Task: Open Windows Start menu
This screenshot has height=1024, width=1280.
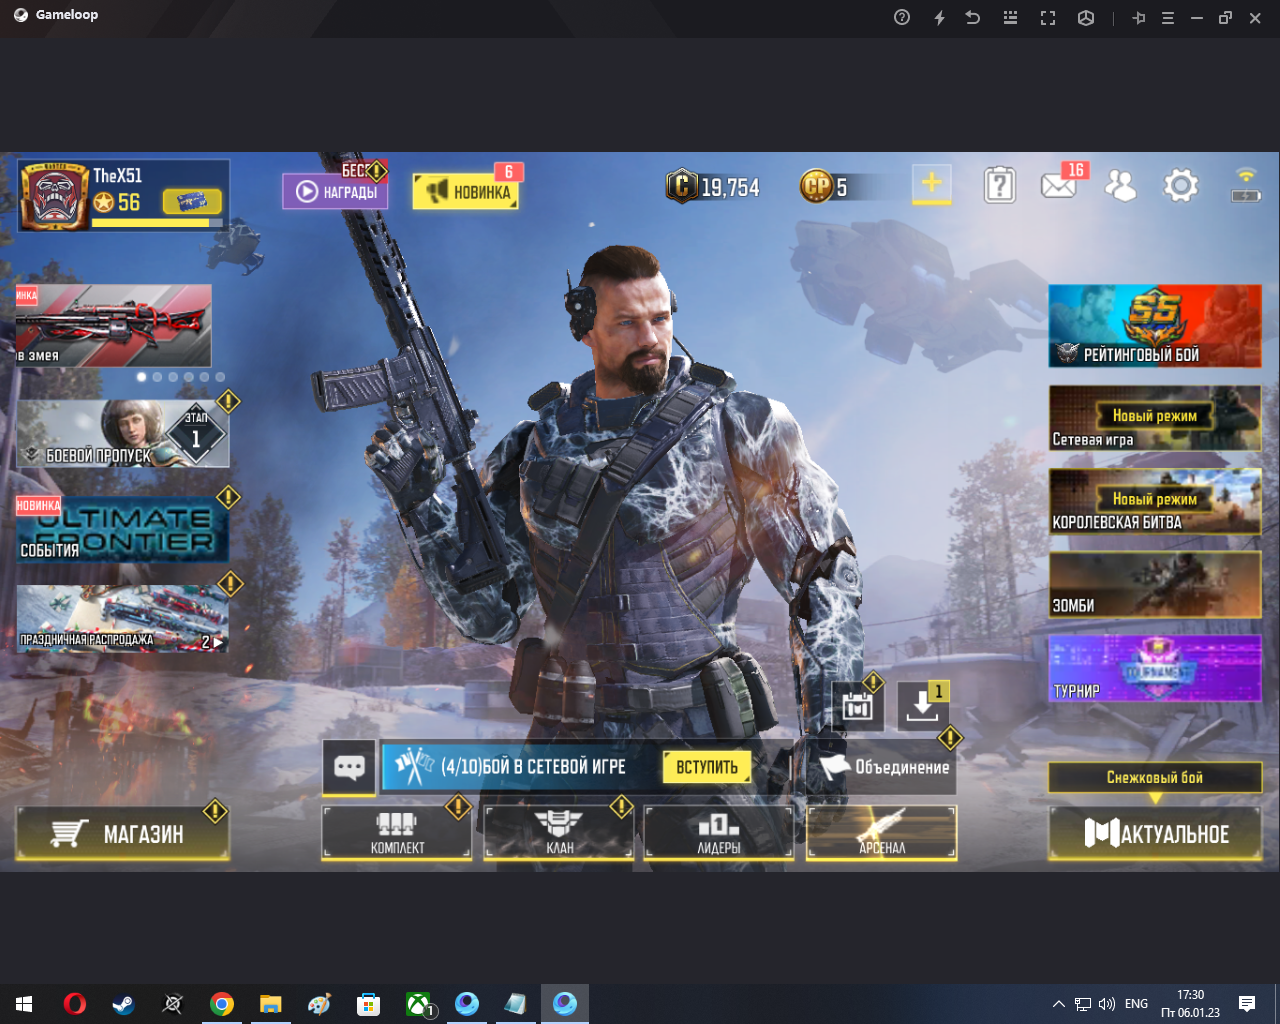Action: (24, 1004)
